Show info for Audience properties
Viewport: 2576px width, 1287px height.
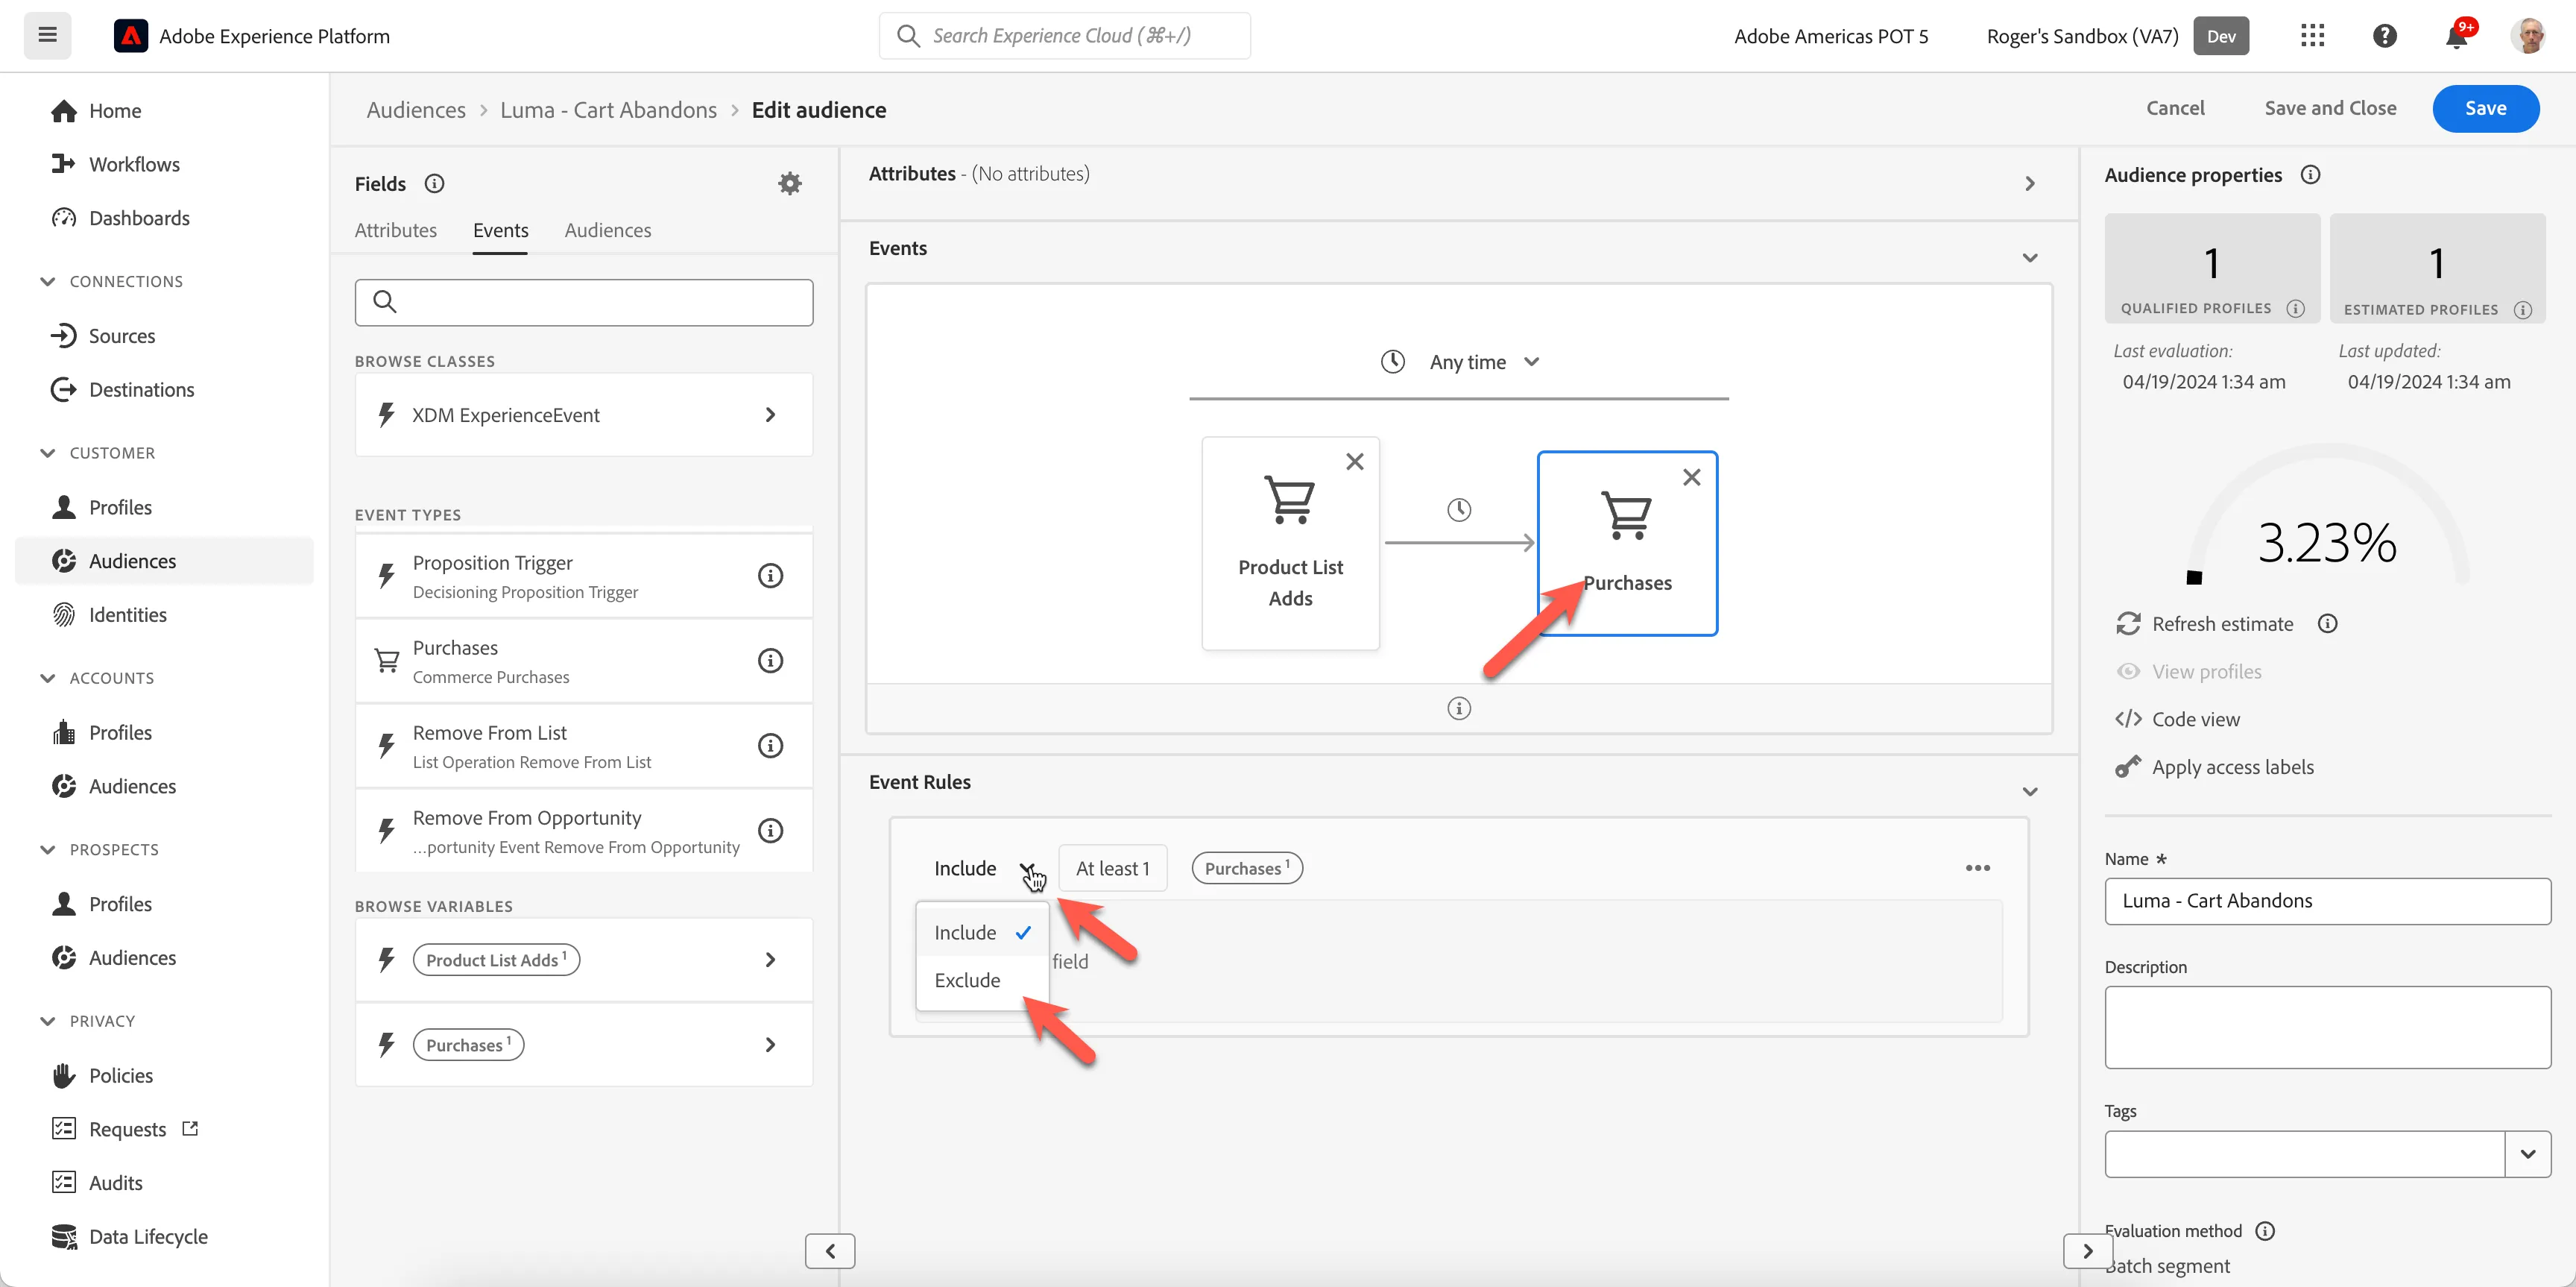(x=2310, y=174)
